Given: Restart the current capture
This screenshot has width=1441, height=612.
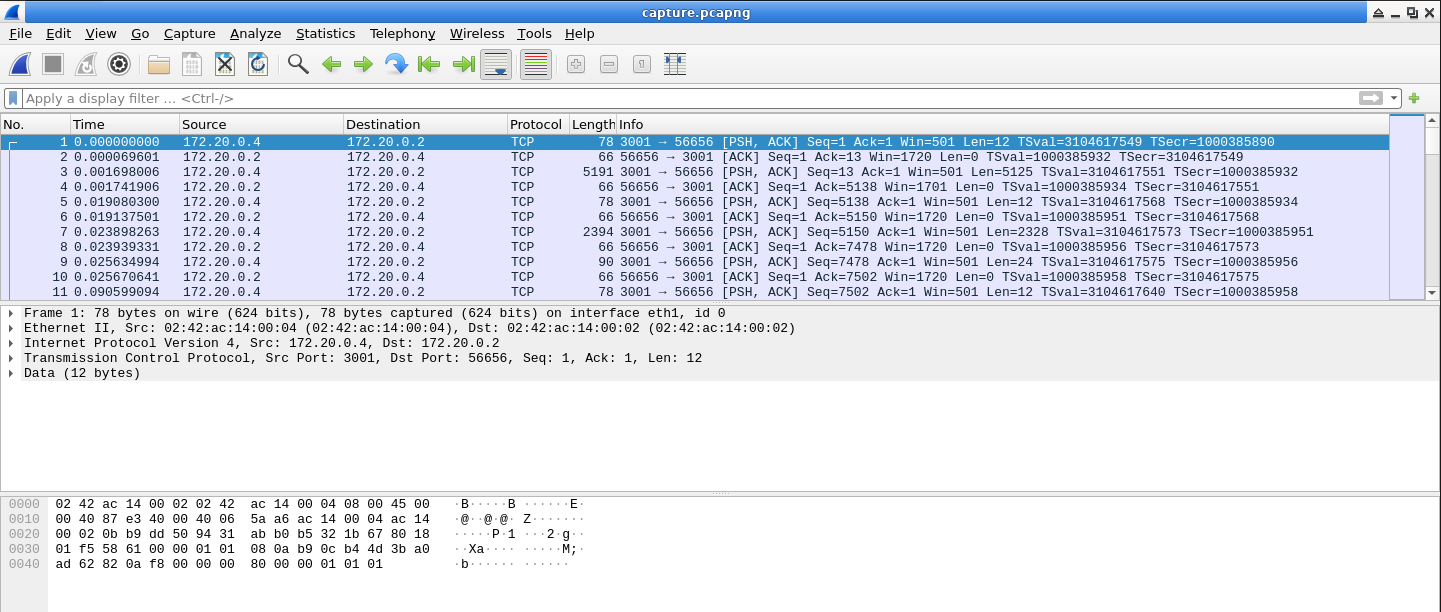Looking at the screenshot, I should [85, 63].
